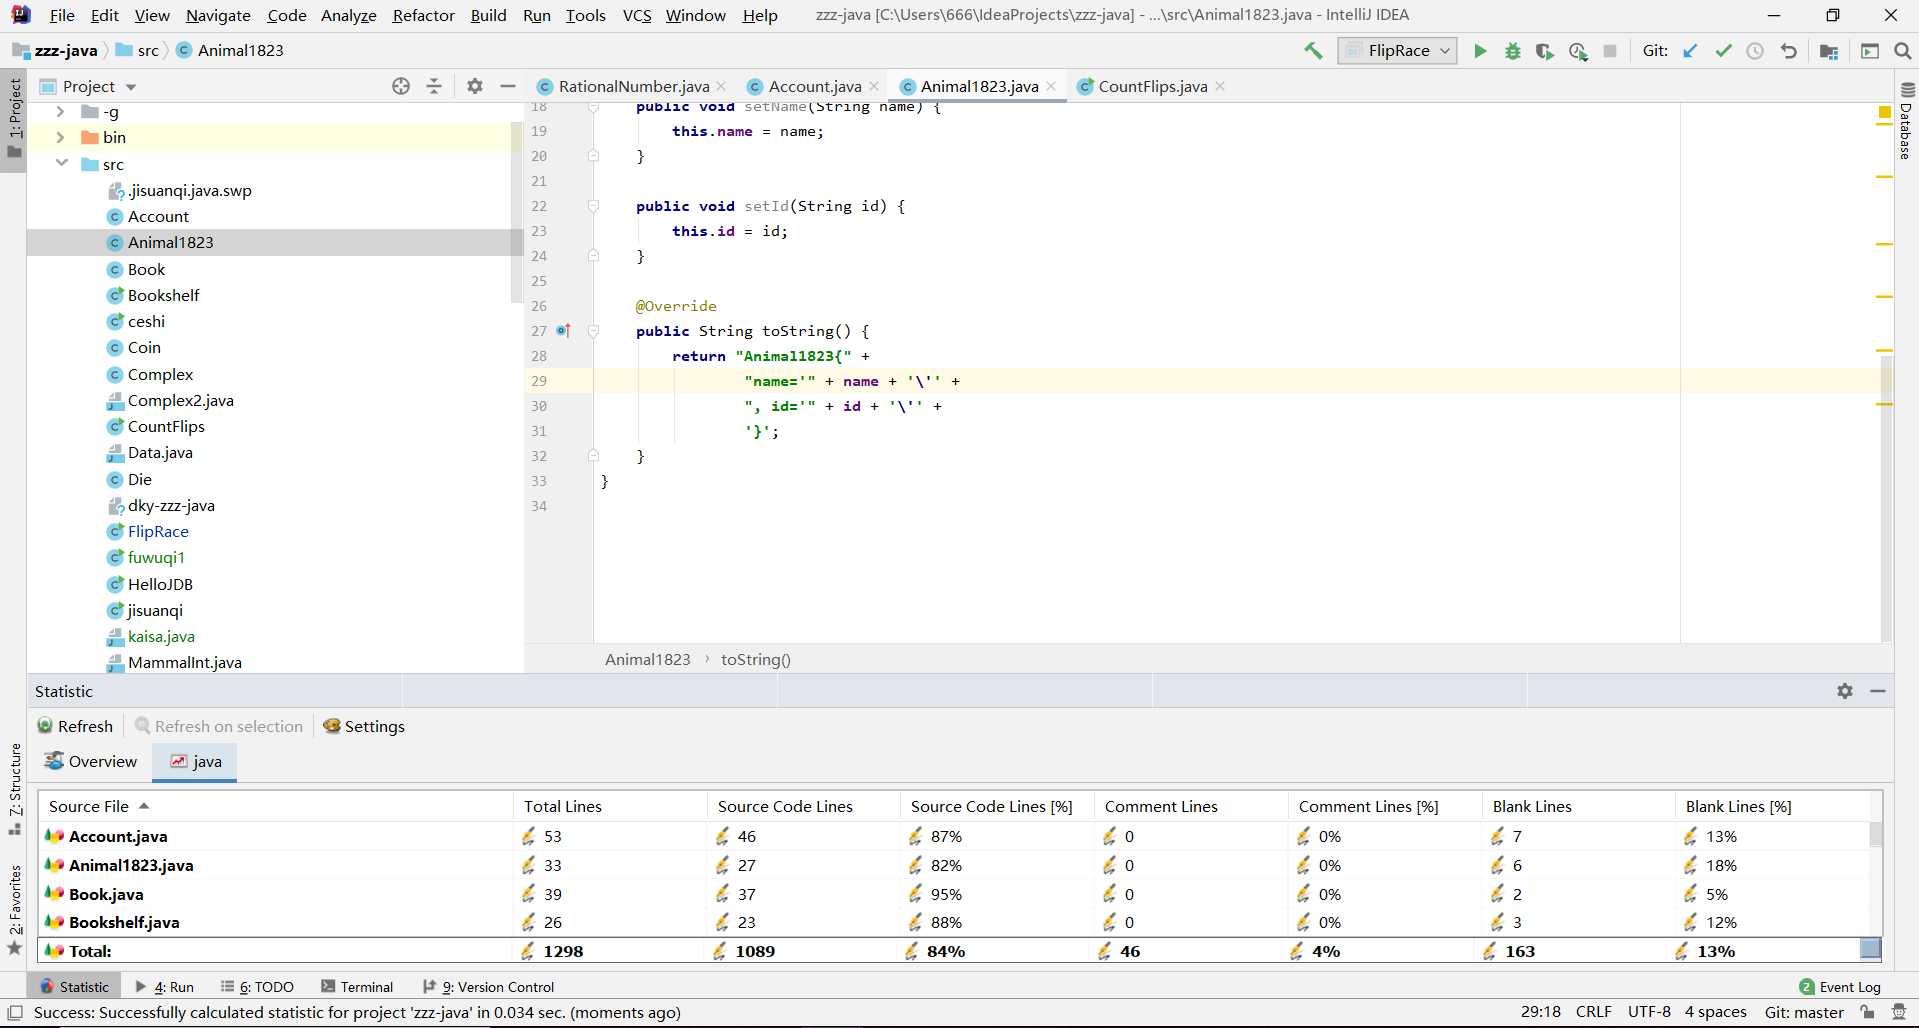
Task: Open the Terminal tool window
Action: point(357,986)
